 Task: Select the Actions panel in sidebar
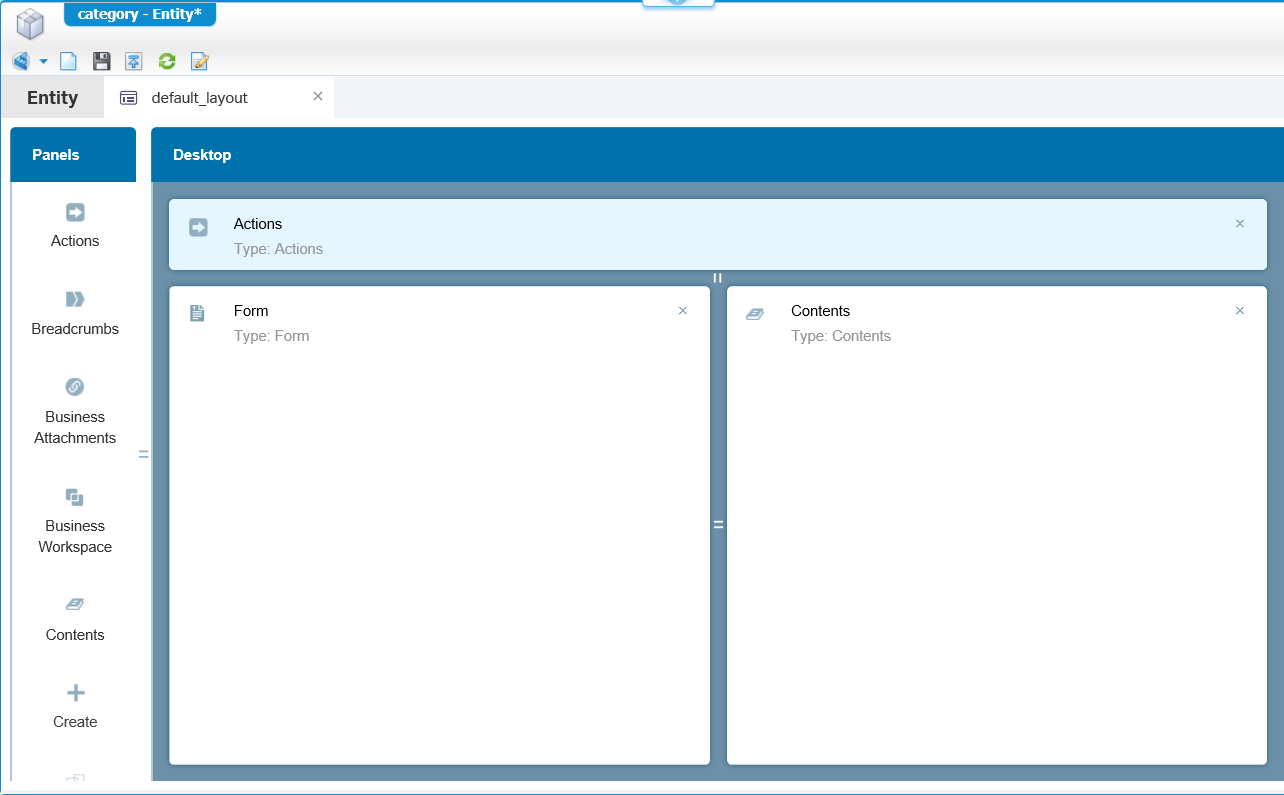(75, 225)
